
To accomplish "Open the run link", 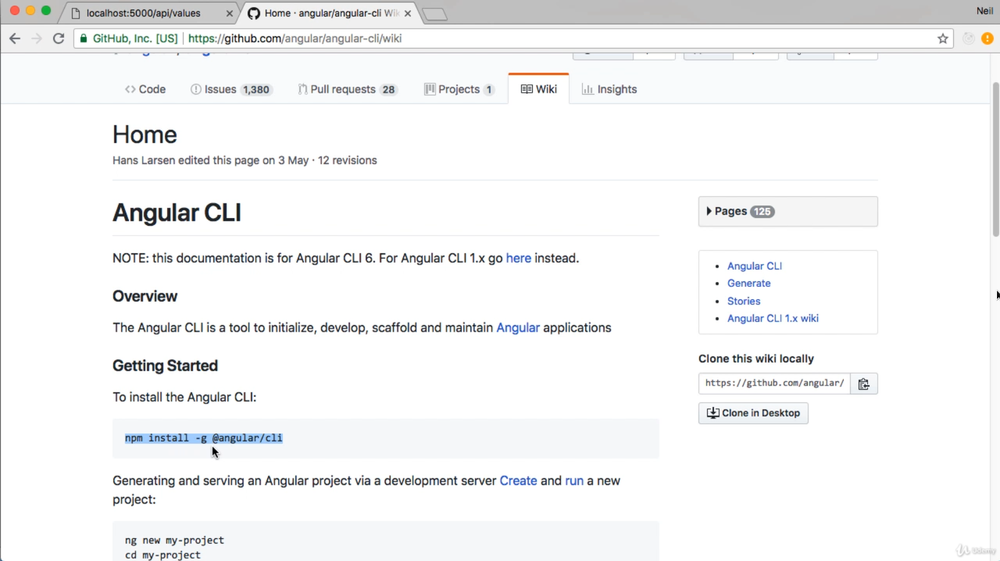I will pyautogui.click(x=574, y=481).
